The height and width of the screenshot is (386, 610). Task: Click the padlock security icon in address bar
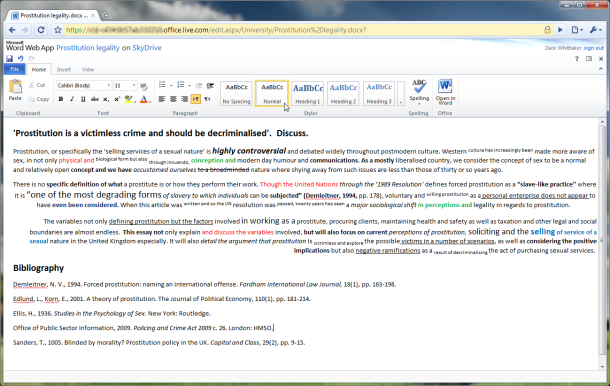click(x=547, y=30)
